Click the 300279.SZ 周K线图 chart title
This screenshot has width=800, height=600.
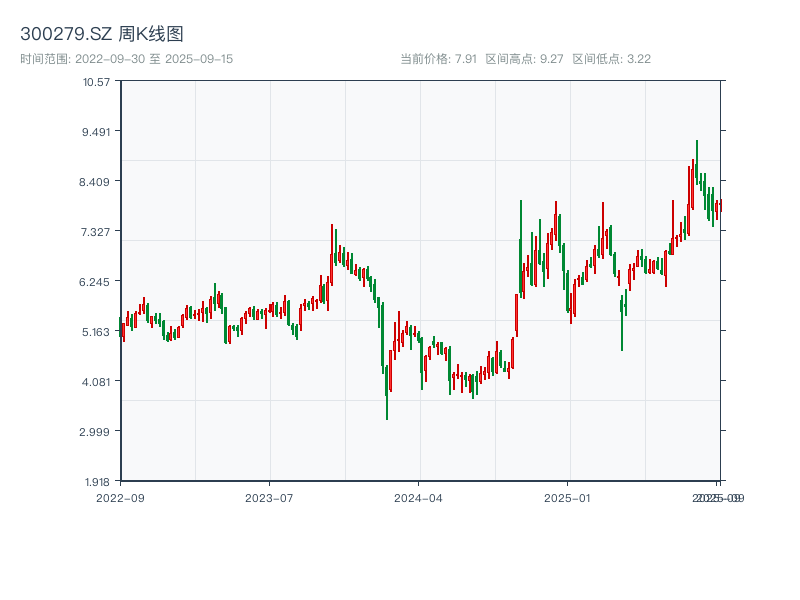click(102, 34)
